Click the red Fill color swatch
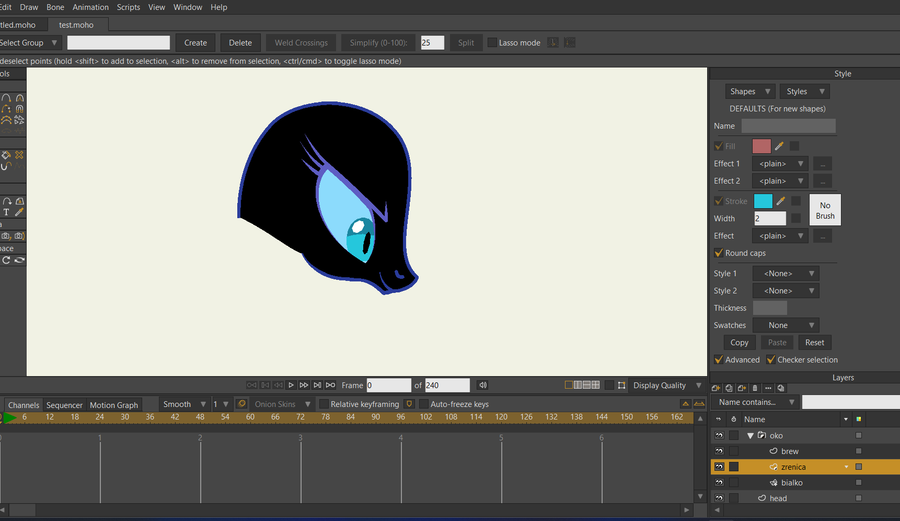 click(762, 146)
